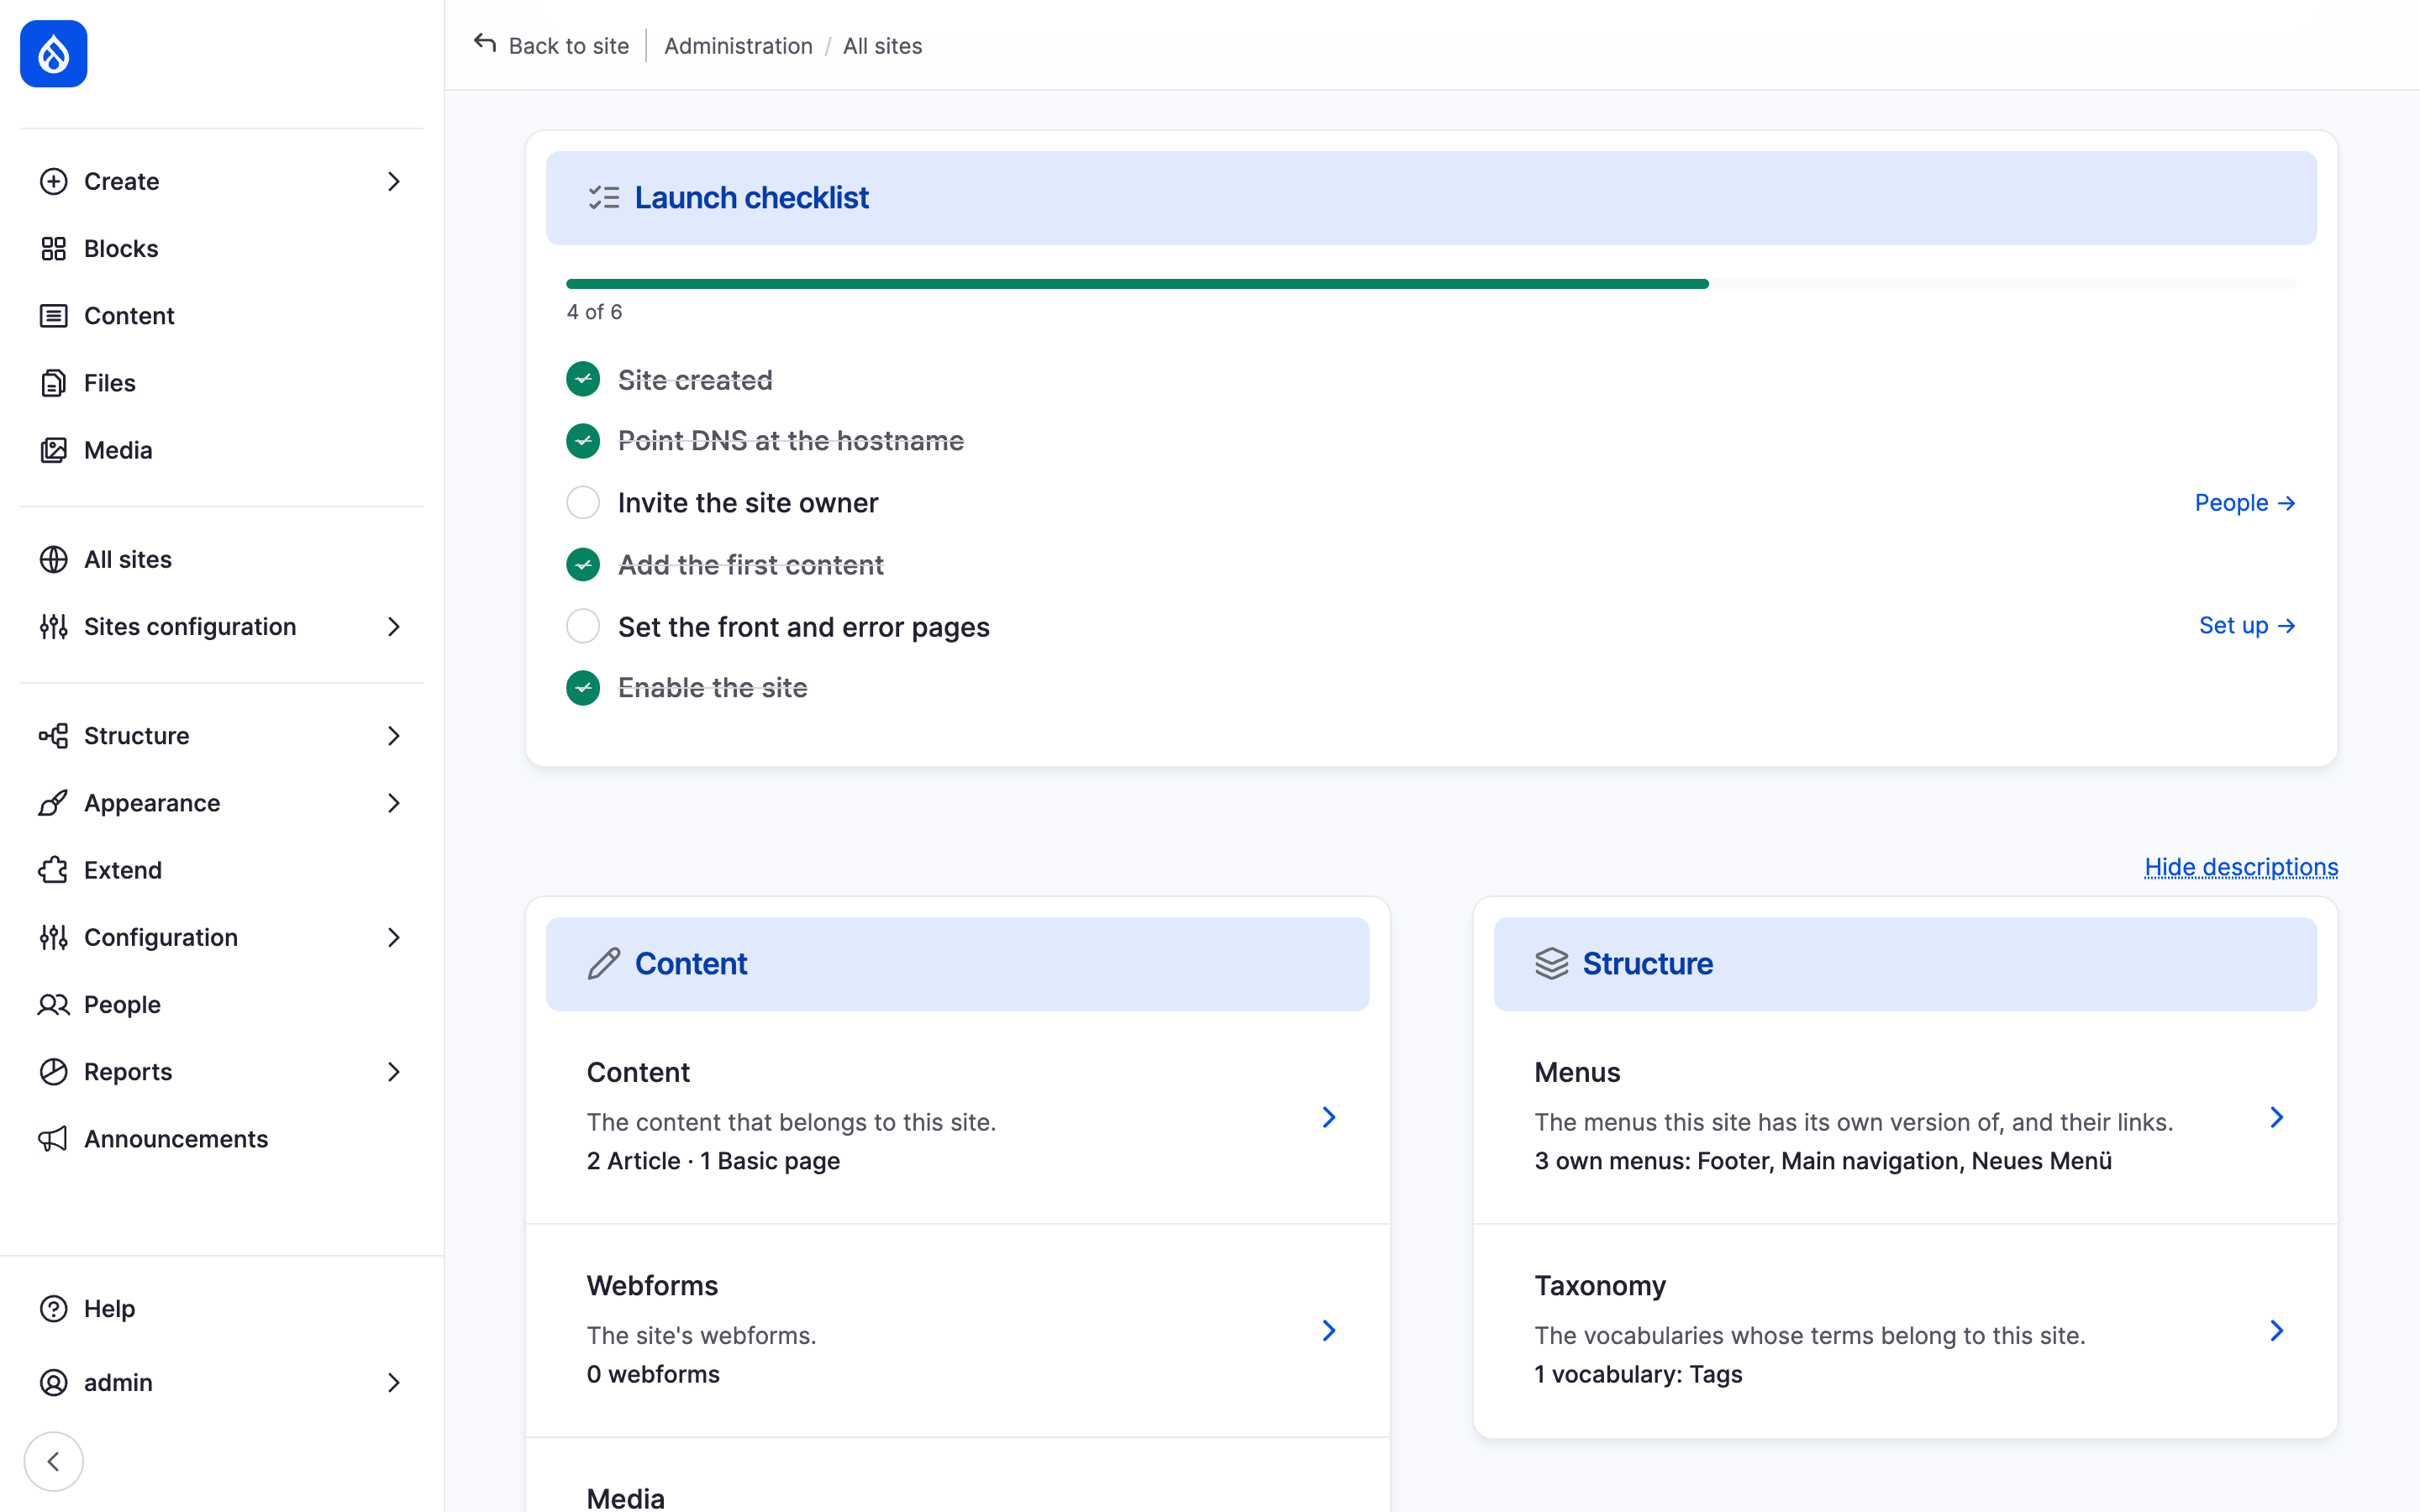Expand the Create submenu chevron
Viewport: 2420px width, 1512px height.
point(394,181)
